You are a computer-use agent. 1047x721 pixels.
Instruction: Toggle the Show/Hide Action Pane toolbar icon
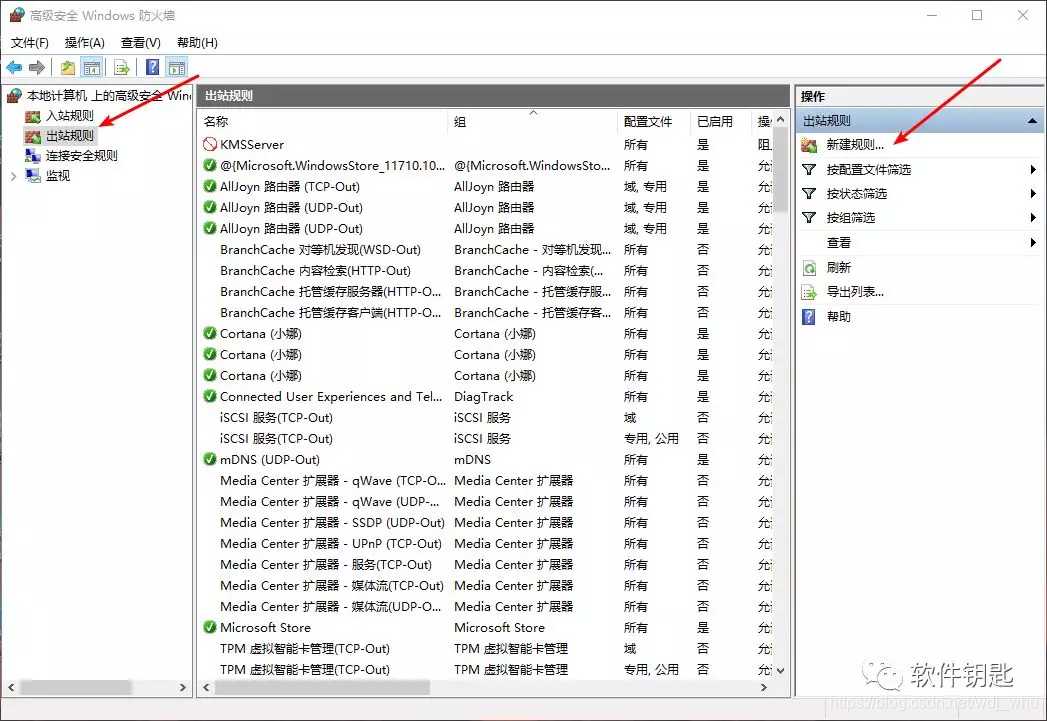pyautogui.click(x=177, y=67)
